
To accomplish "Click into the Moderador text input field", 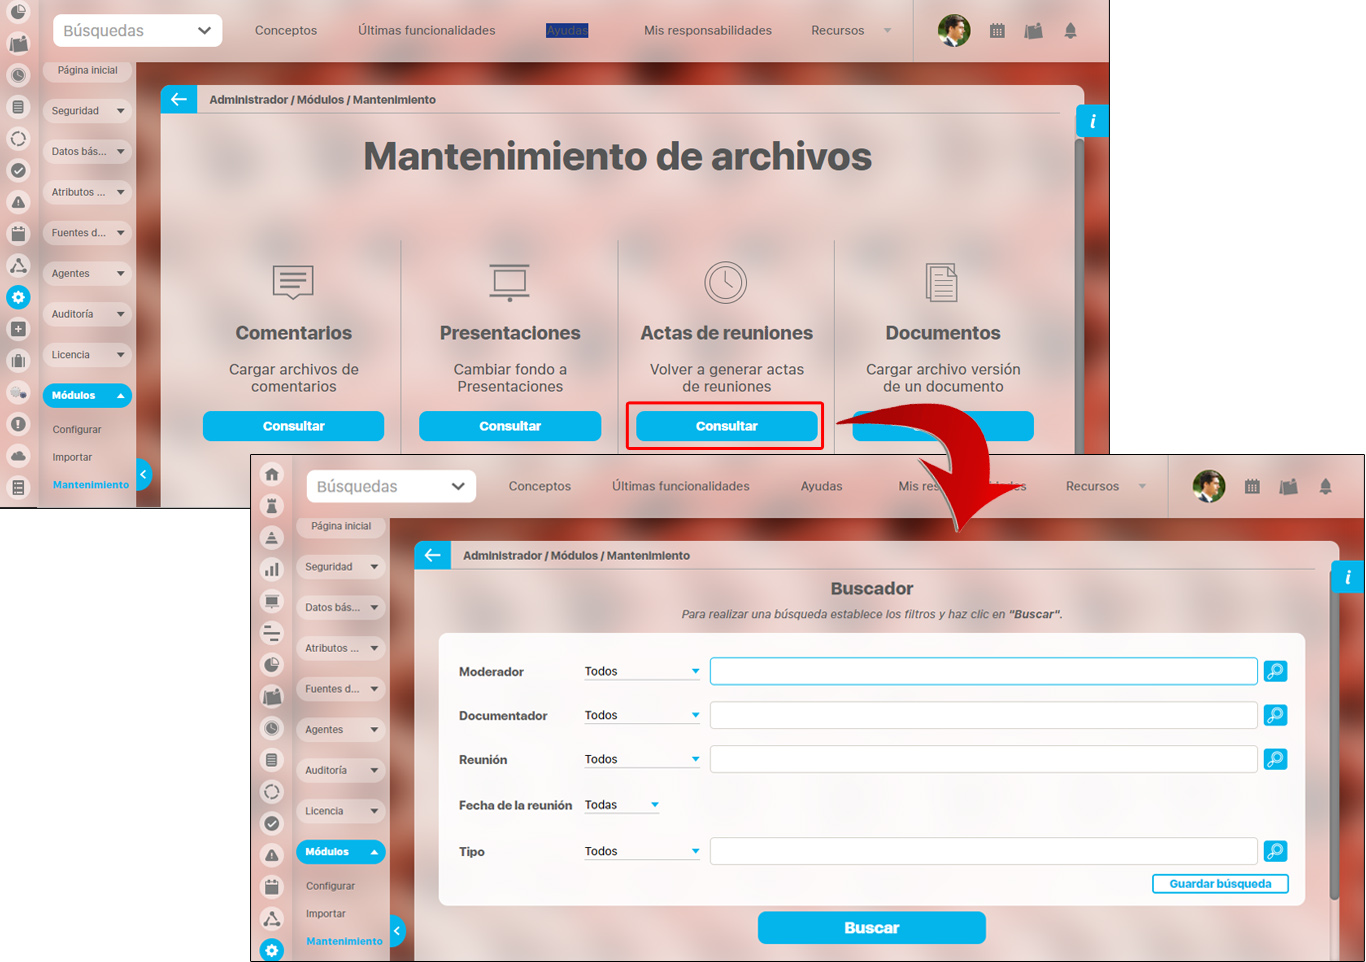I will point(983,671).
